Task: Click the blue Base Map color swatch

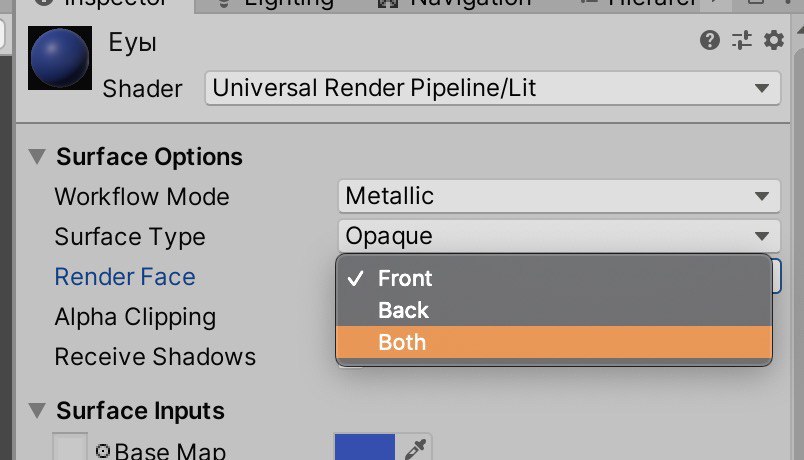Action: pyautogui.click(x=365, y=447)
